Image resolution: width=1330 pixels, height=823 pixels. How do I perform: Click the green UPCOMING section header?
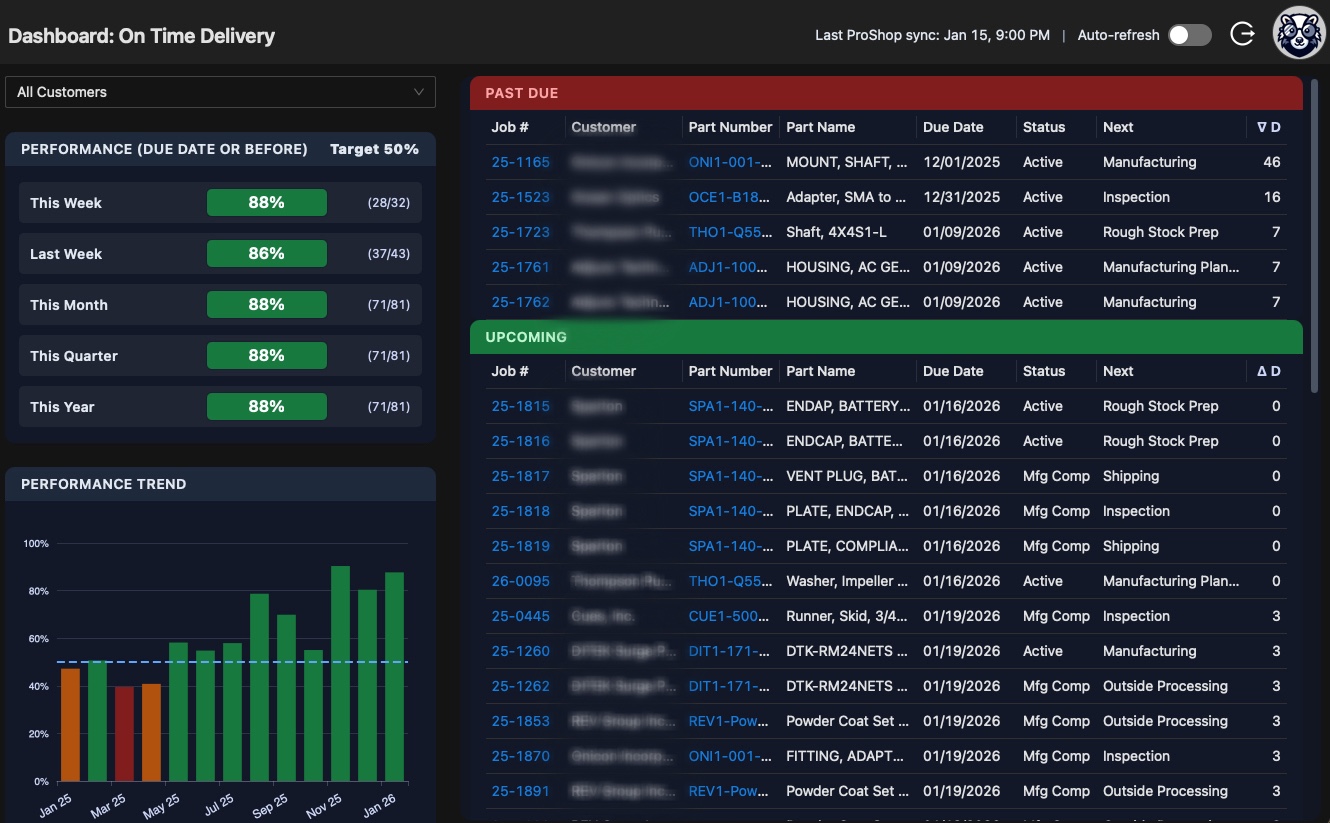tap(886, 337)
